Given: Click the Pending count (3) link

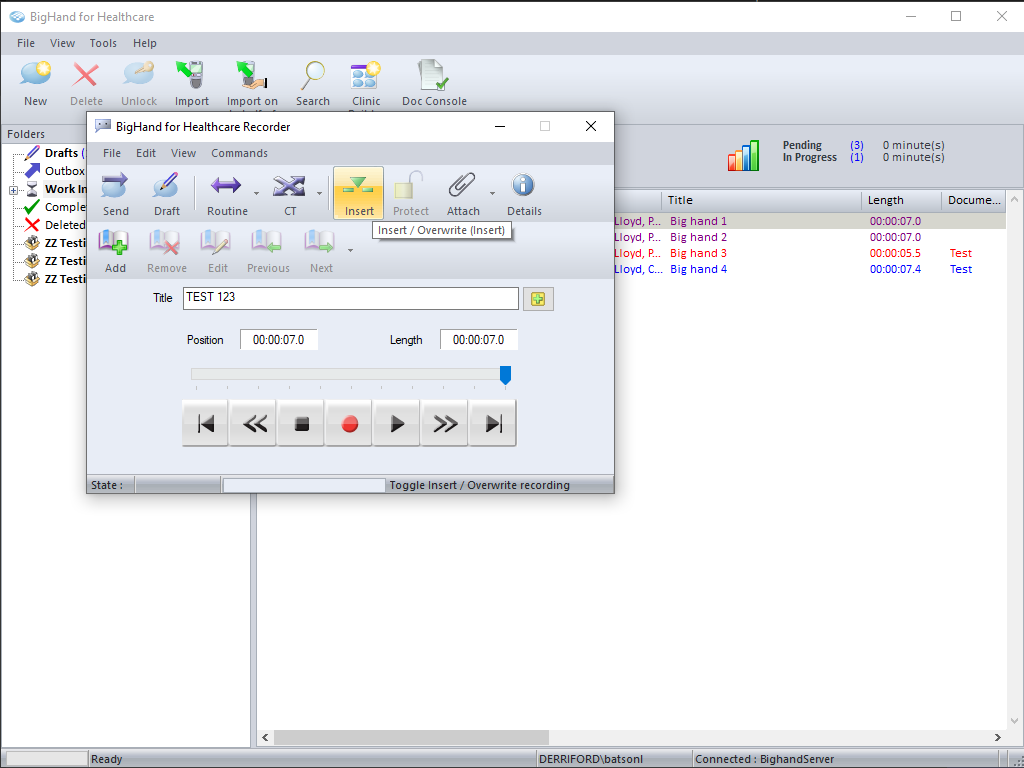Looking at the screenshot, I should point(857,145).
